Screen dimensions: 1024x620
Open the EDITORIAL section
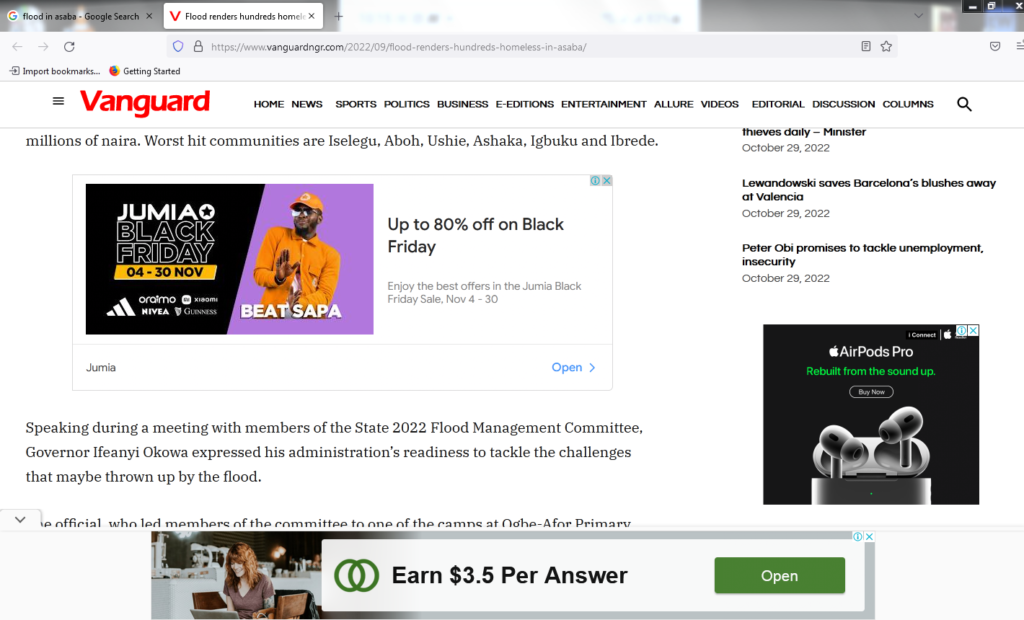point(778,104)
